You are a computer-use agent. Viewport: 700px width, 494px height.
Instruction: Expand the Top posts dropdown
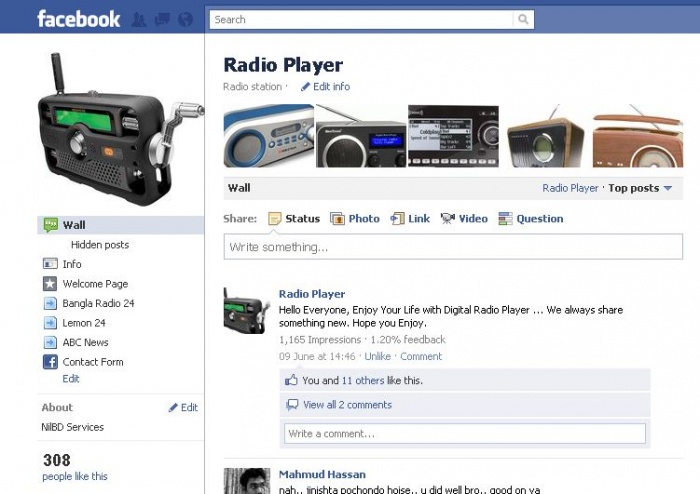pos(640,188)
